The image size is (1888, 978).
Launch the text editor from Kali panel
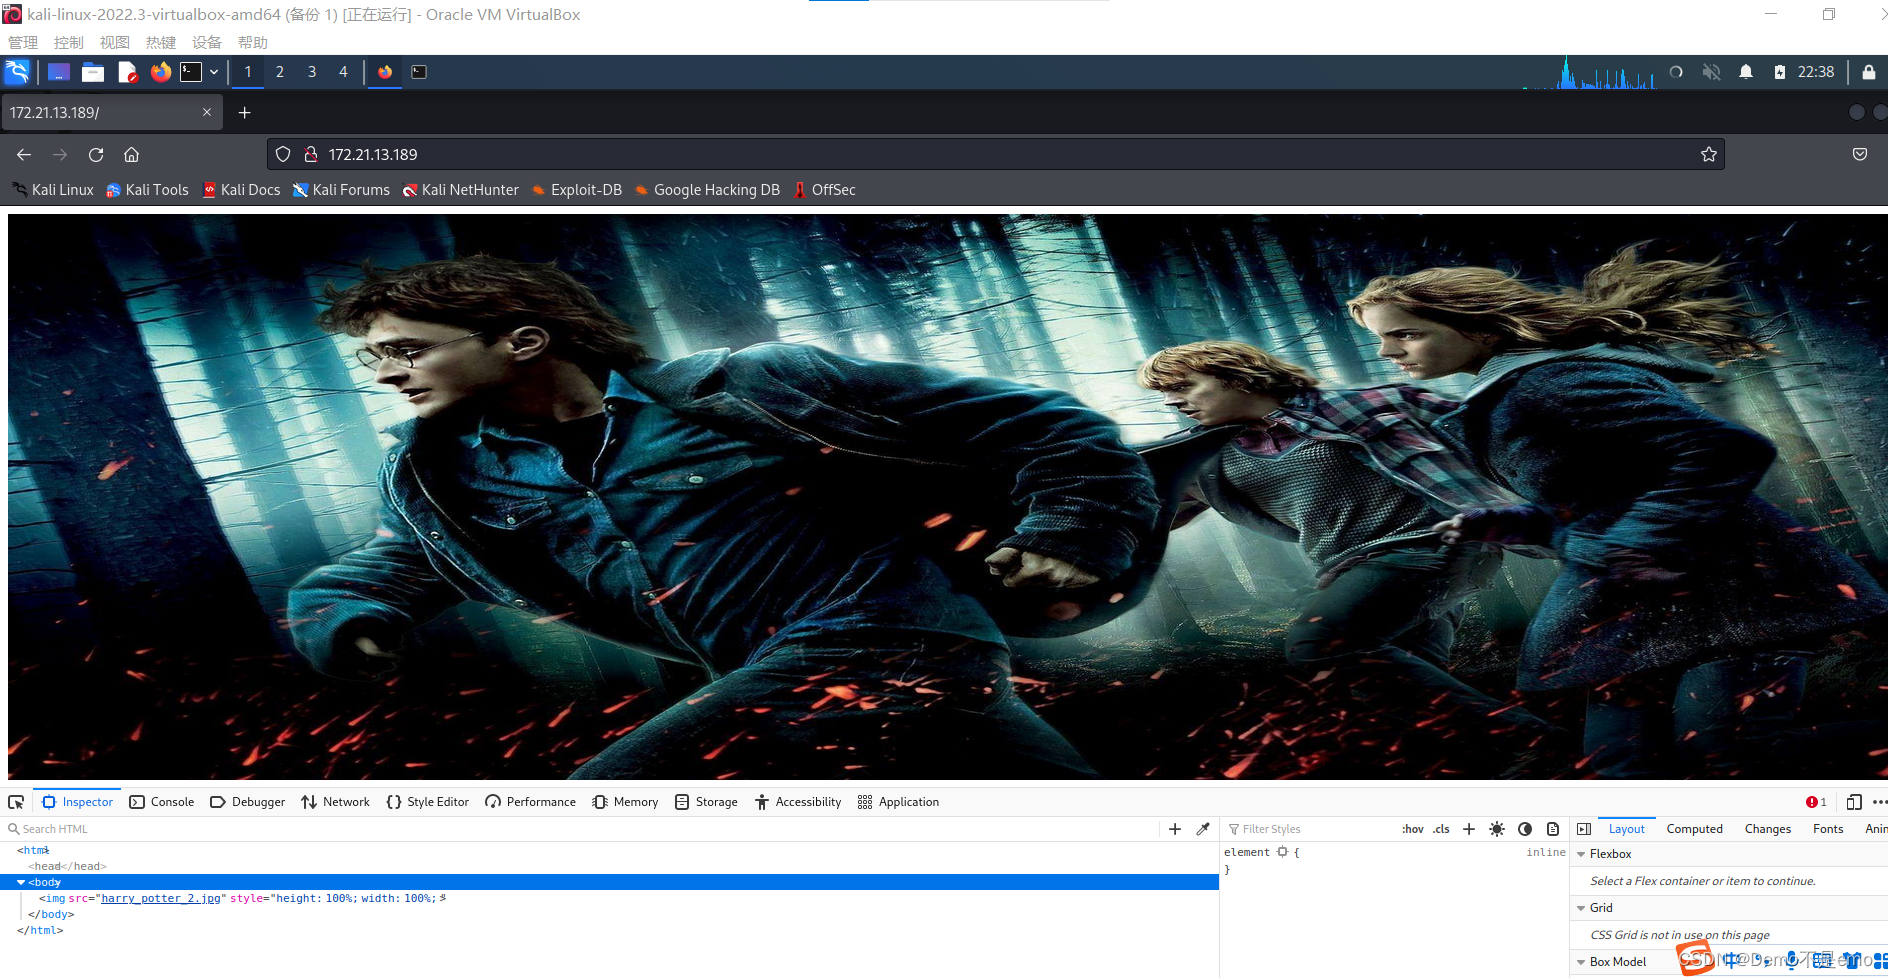pos(127,72)
